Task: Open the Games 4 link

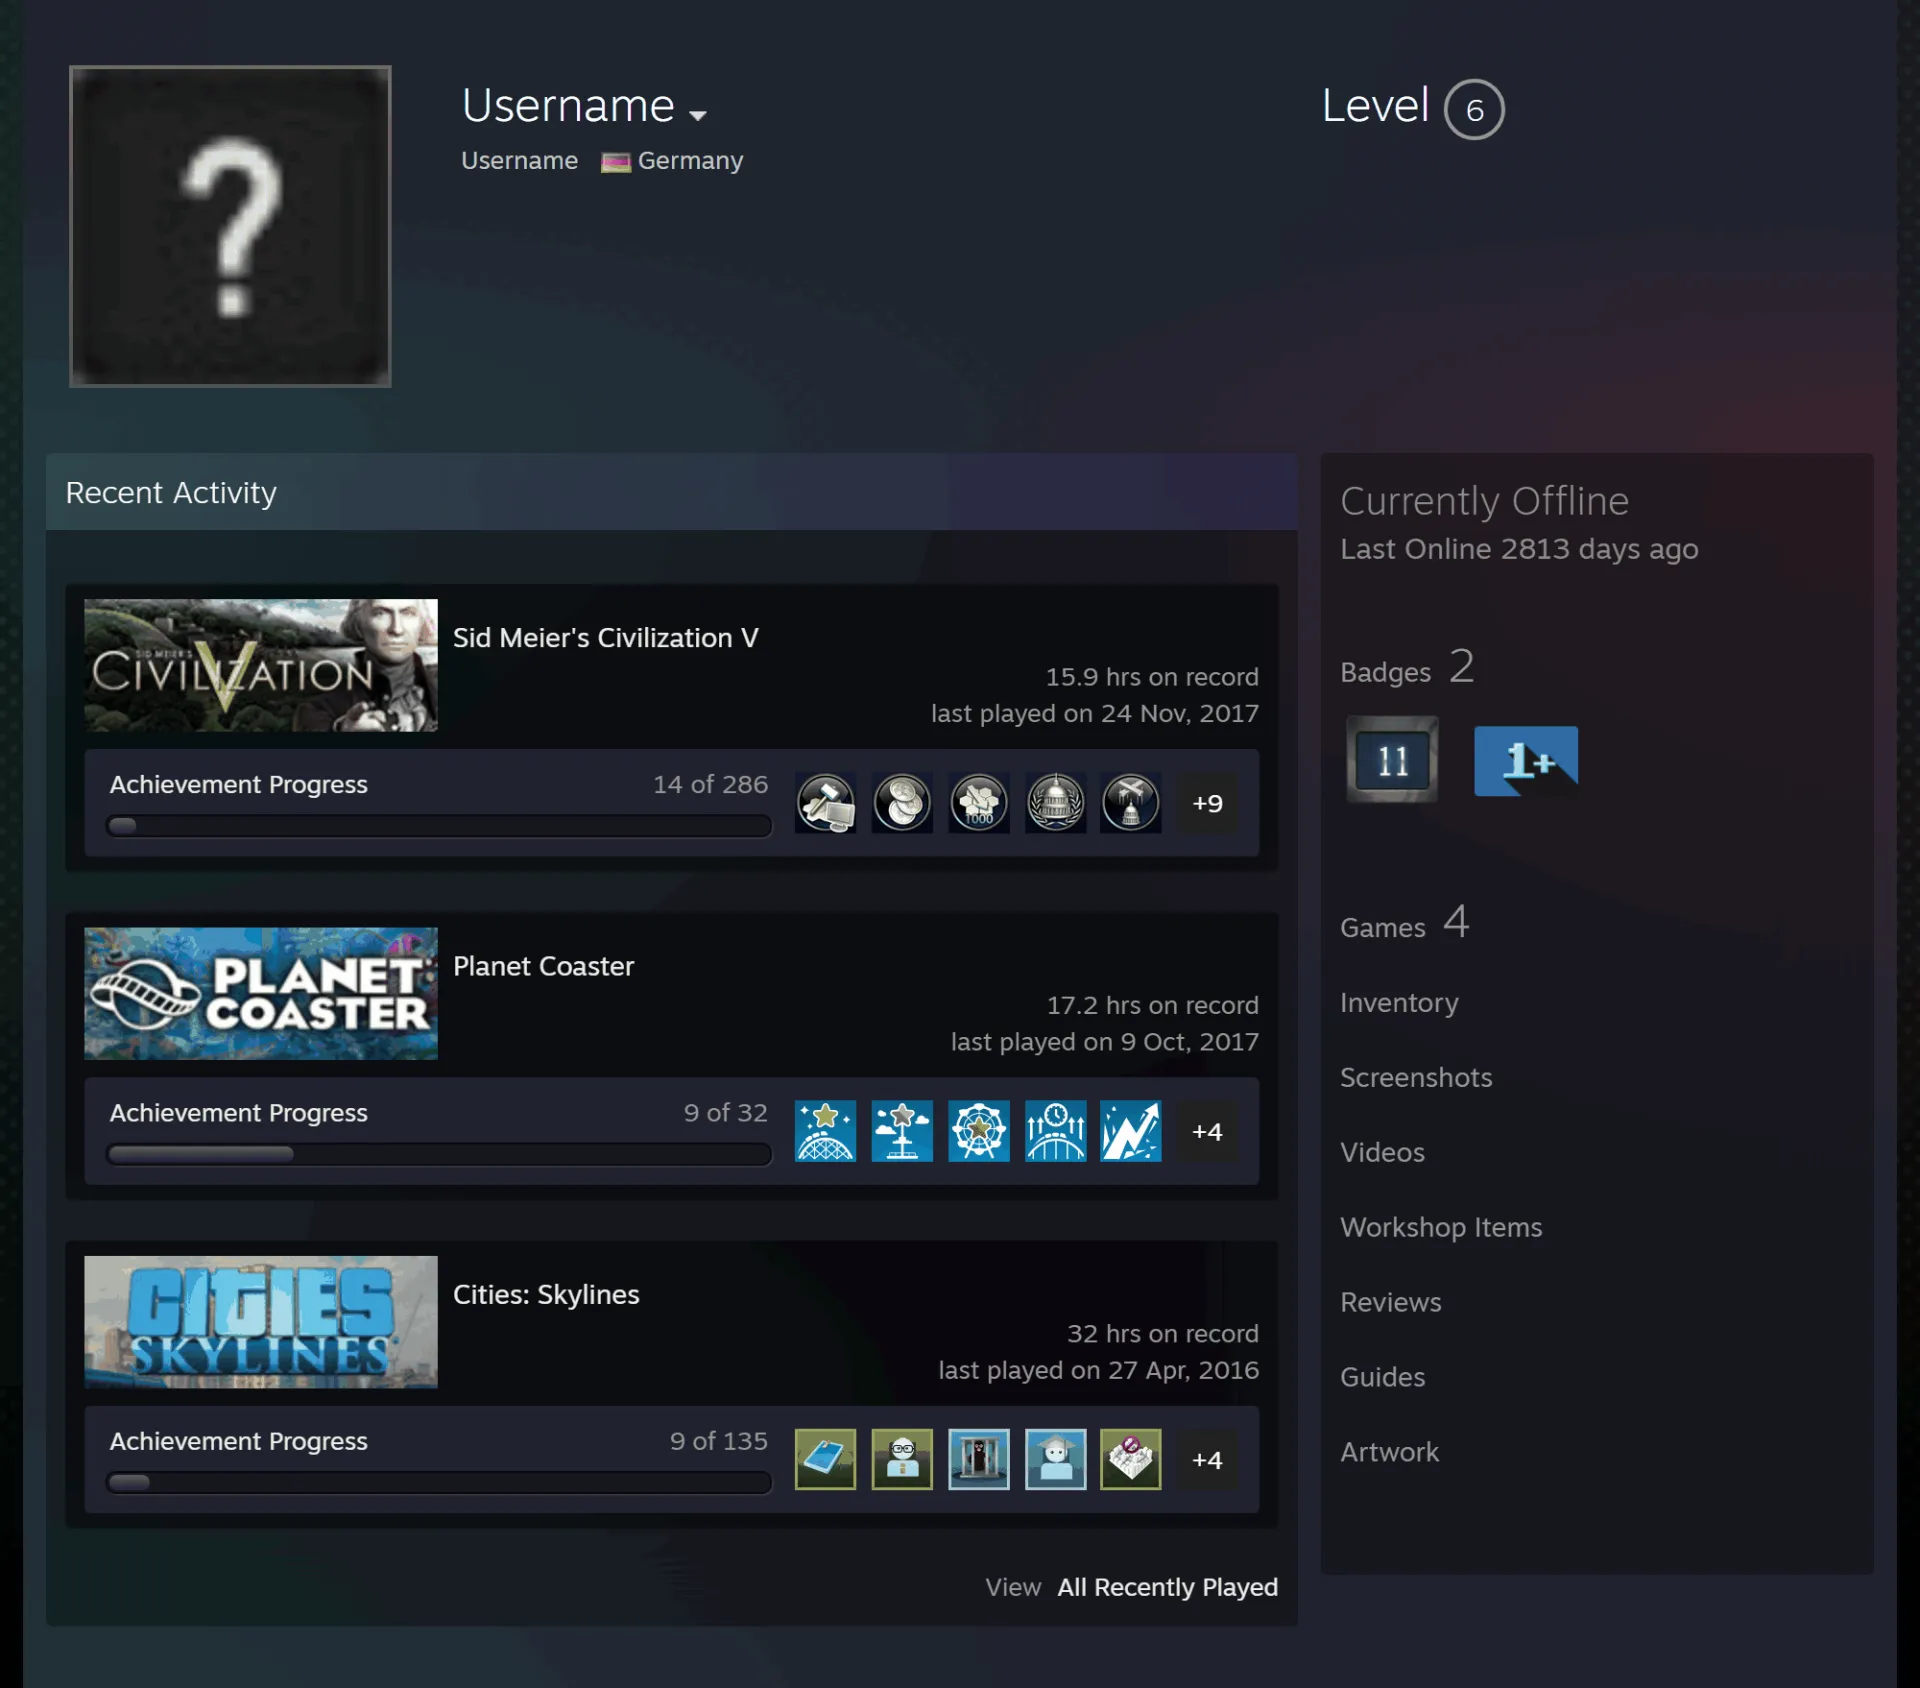Action: pos(1404,922)
